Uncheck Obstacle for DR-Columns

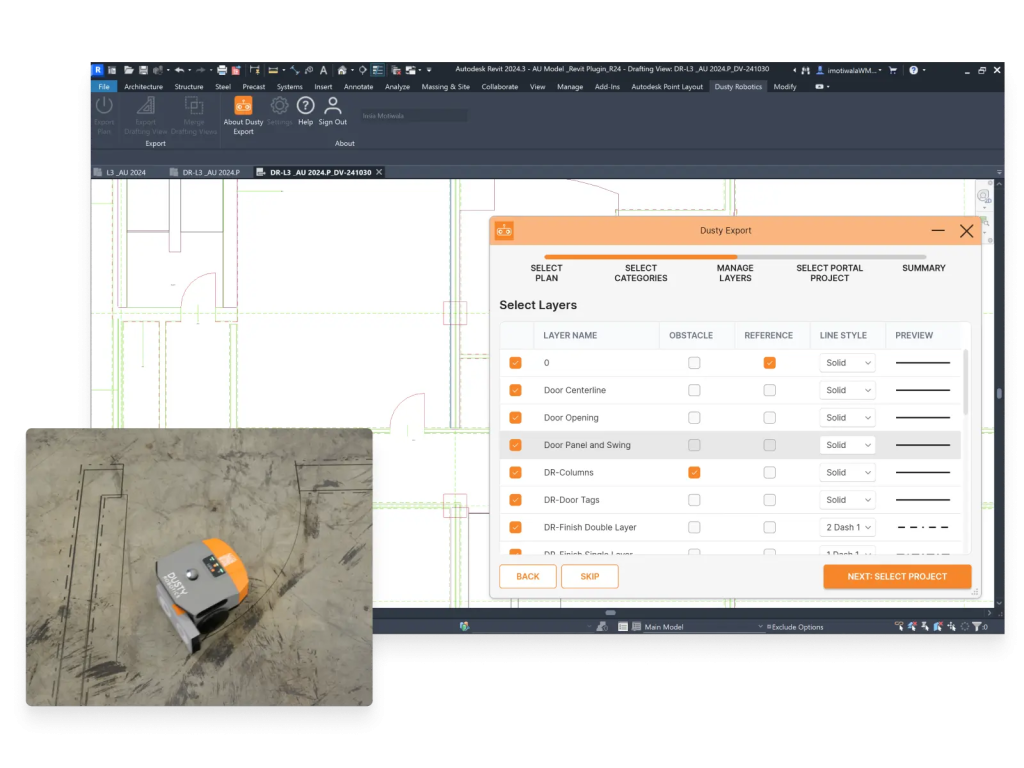point(694,472)
